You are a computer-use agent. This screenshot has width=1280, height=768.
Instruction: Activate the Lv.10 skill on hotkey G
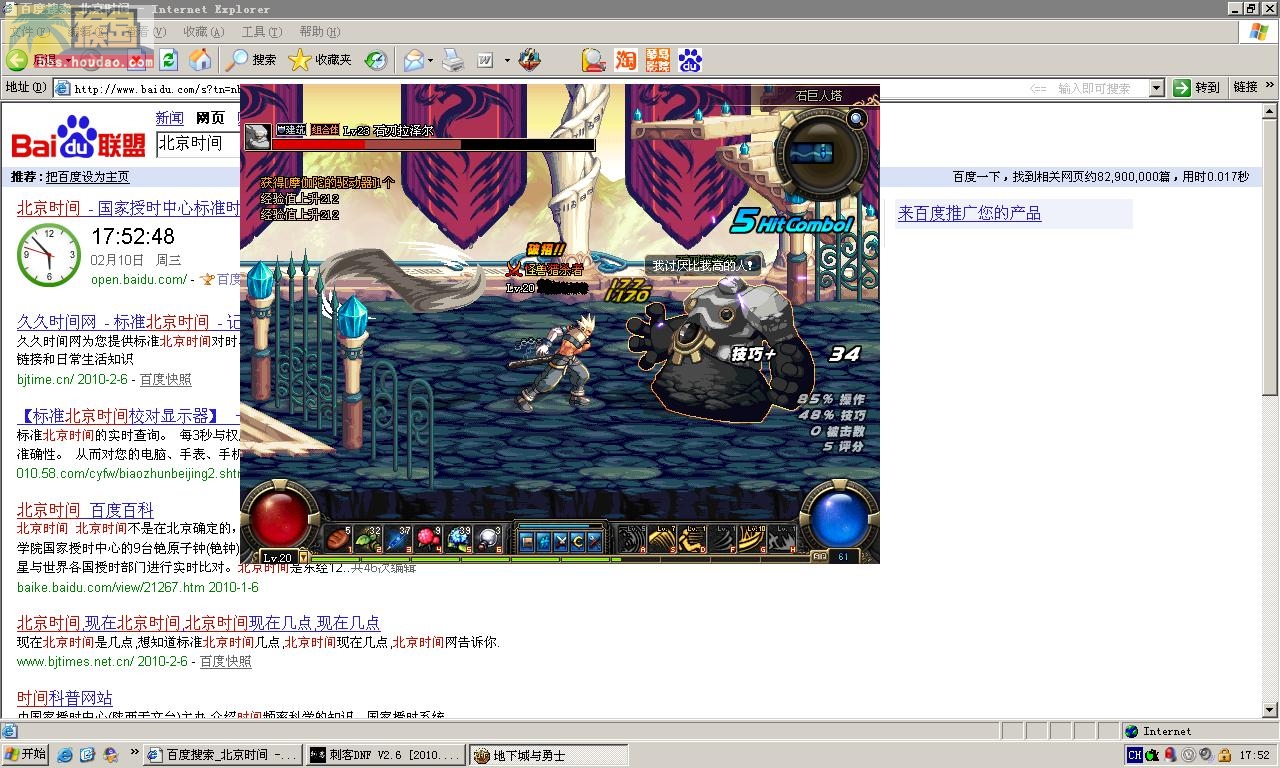[x=751, y=539]
